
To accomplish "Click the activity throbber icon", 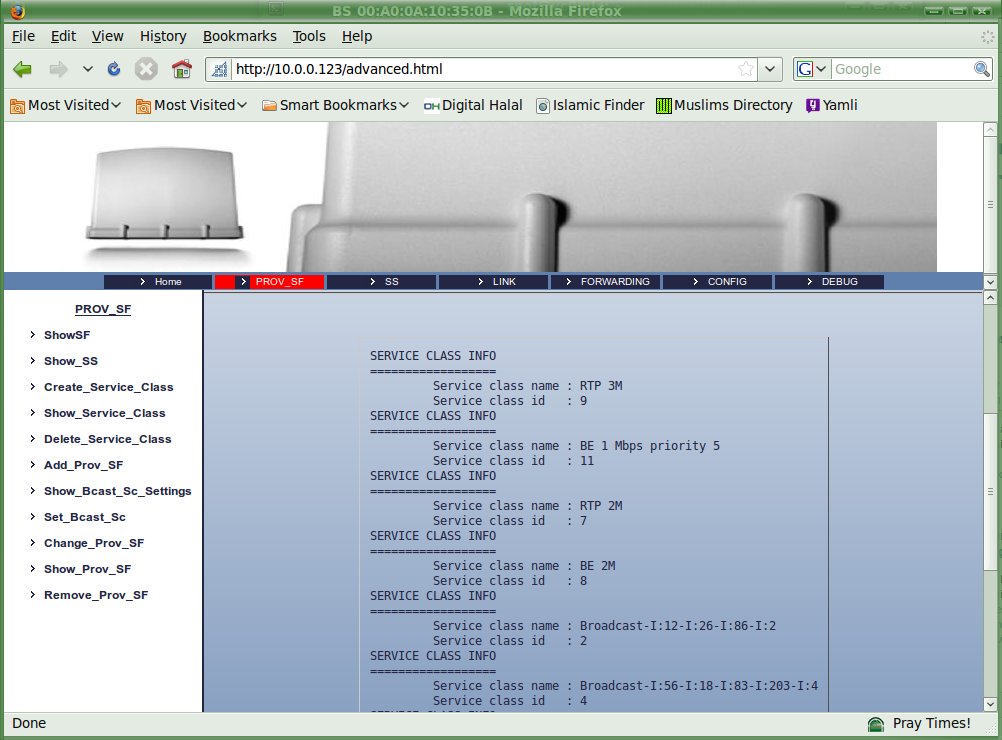I will [987, 37].
